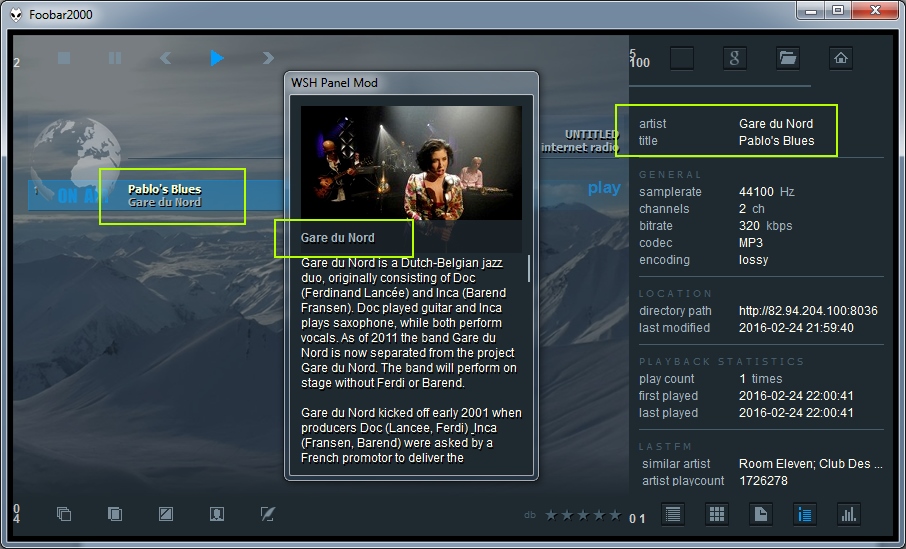906x549 pixels.
Task: Click the WSH Panel Mod title bar
Action: 411,83
